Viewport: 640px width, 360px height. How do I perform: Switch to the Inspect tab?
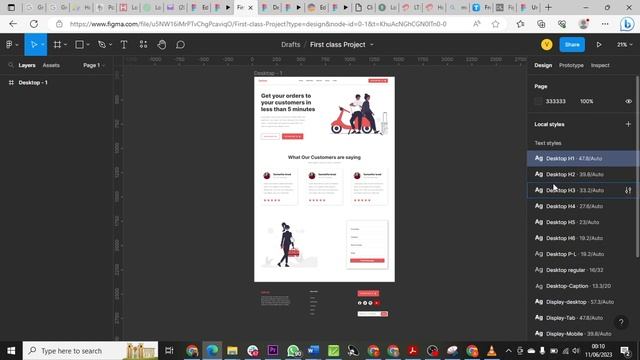pyautogui.click(x=600, y=65)
